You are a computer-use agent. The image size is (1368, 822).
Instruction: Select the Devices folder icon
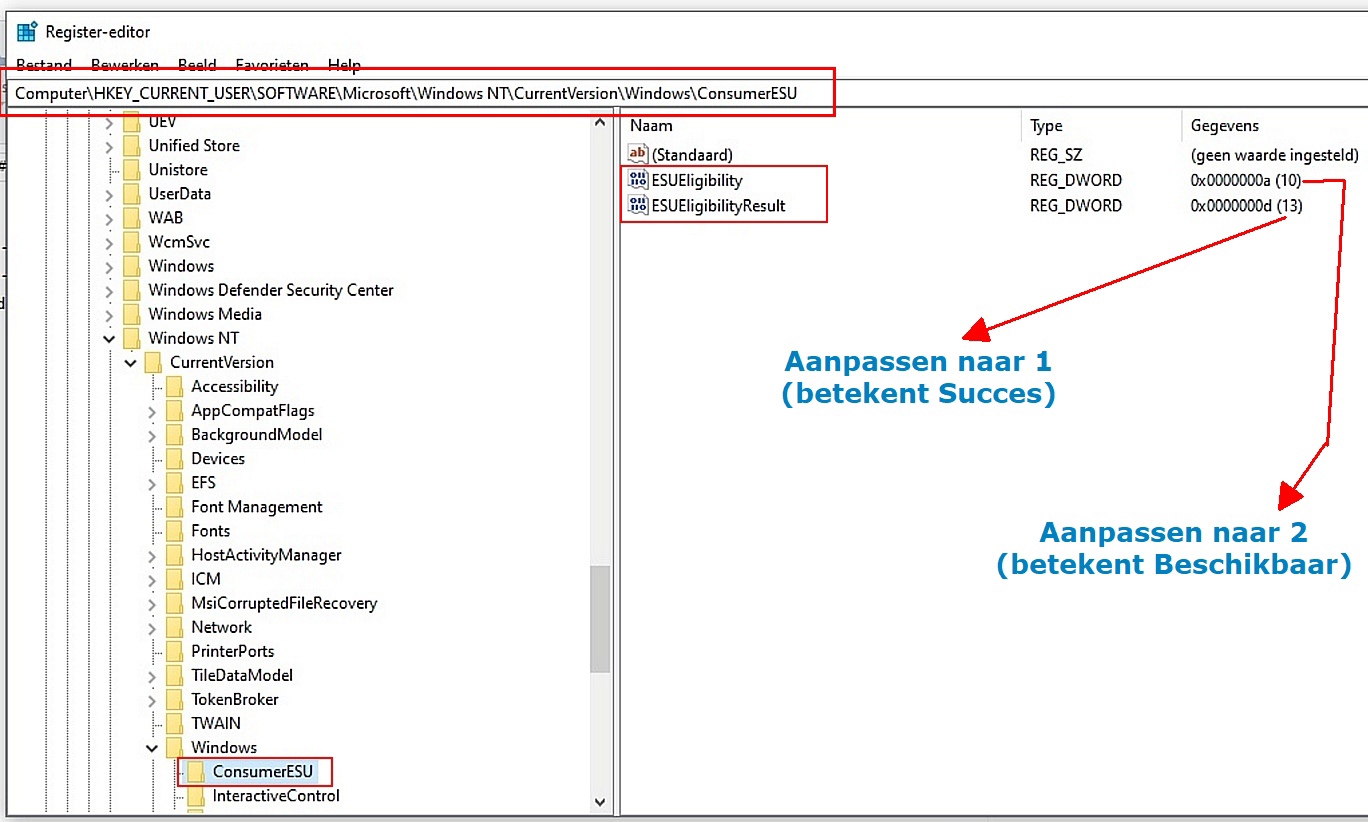click(x=175, y=459)
